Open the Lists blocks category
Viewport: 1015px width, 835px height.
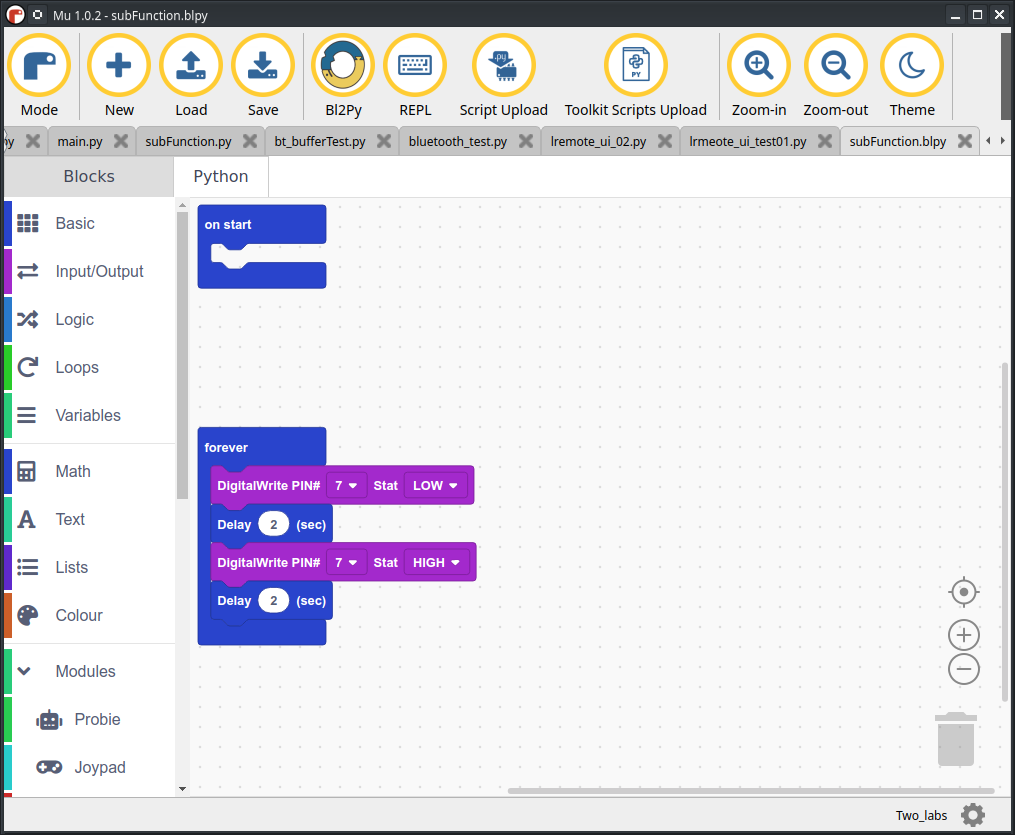point(89,567)
